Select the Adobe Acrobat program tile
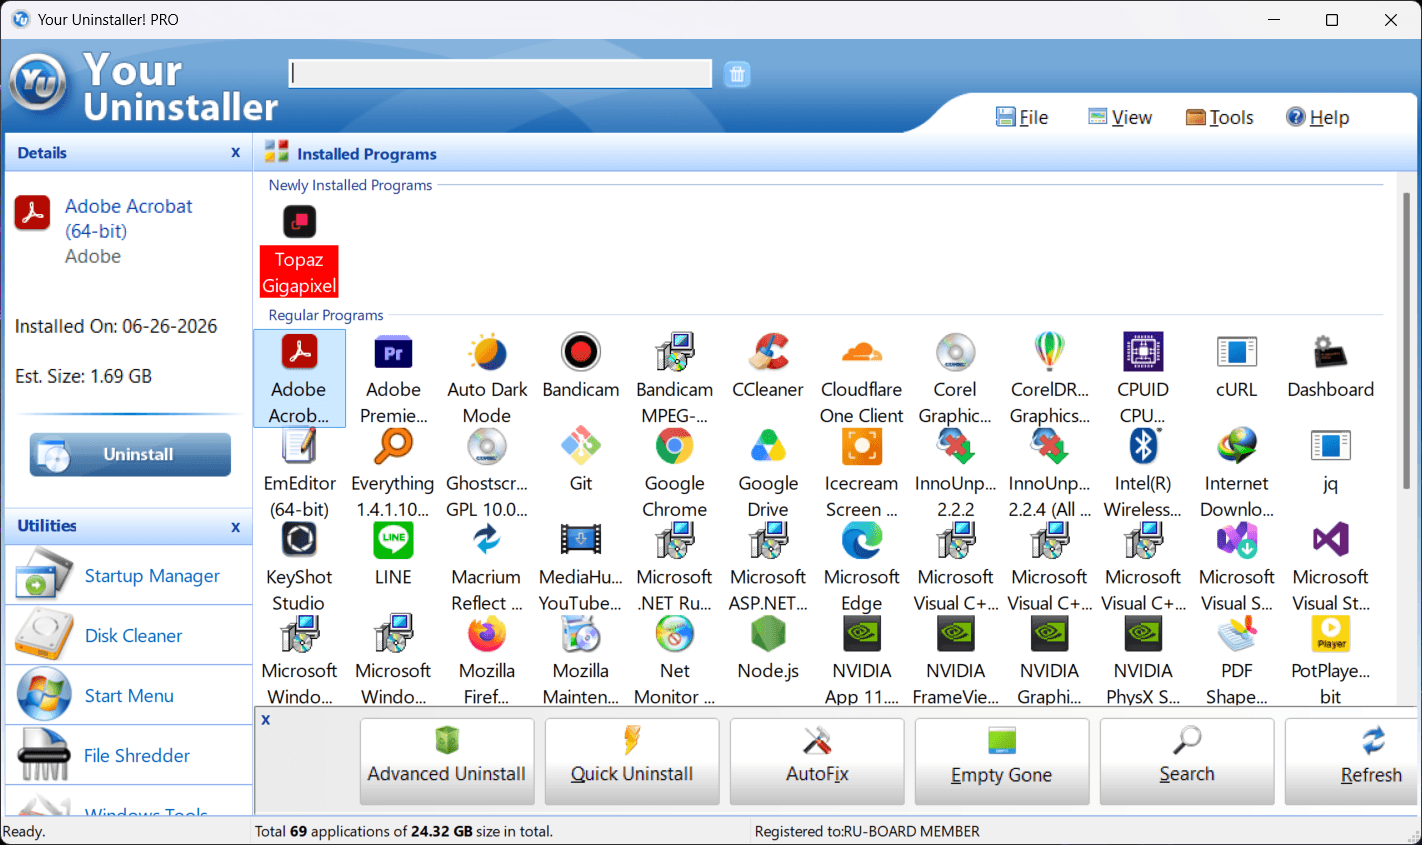The height and width of the screenshot is (845, 1422). [299, 379]
